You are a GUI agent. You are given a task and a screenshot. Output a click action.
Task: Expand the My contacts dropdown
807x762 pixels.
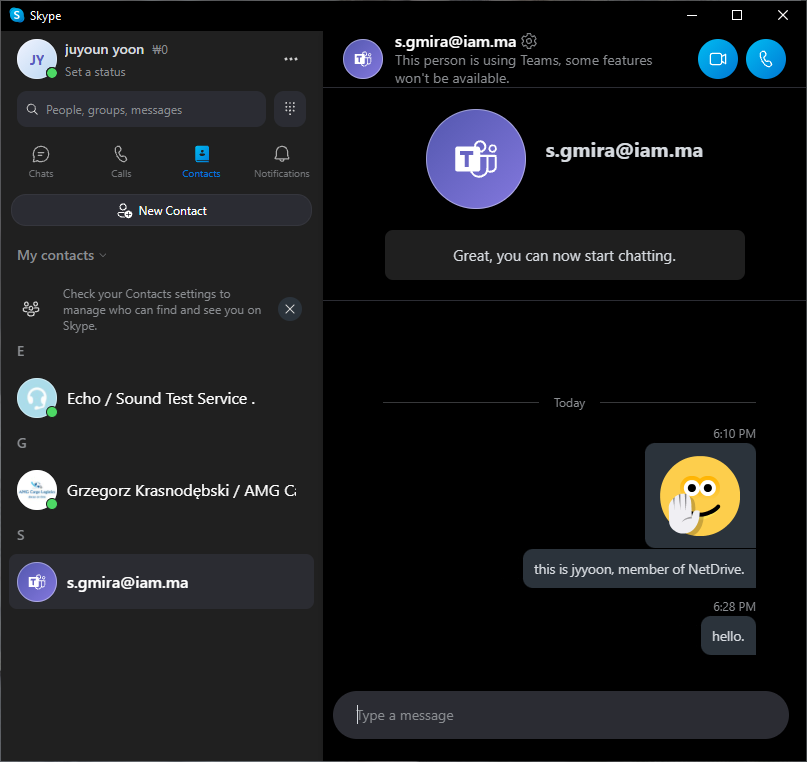click(62, 255)
